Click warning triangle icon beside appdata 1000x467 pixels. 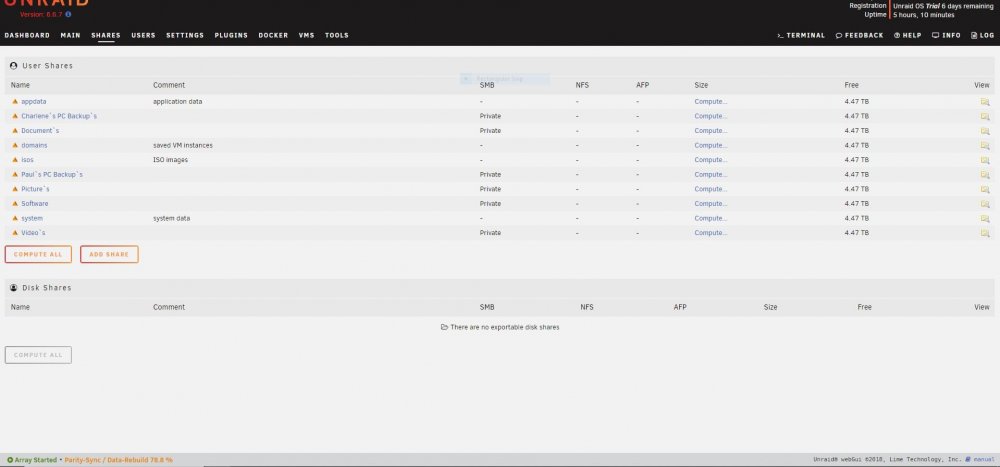(15, 101)
